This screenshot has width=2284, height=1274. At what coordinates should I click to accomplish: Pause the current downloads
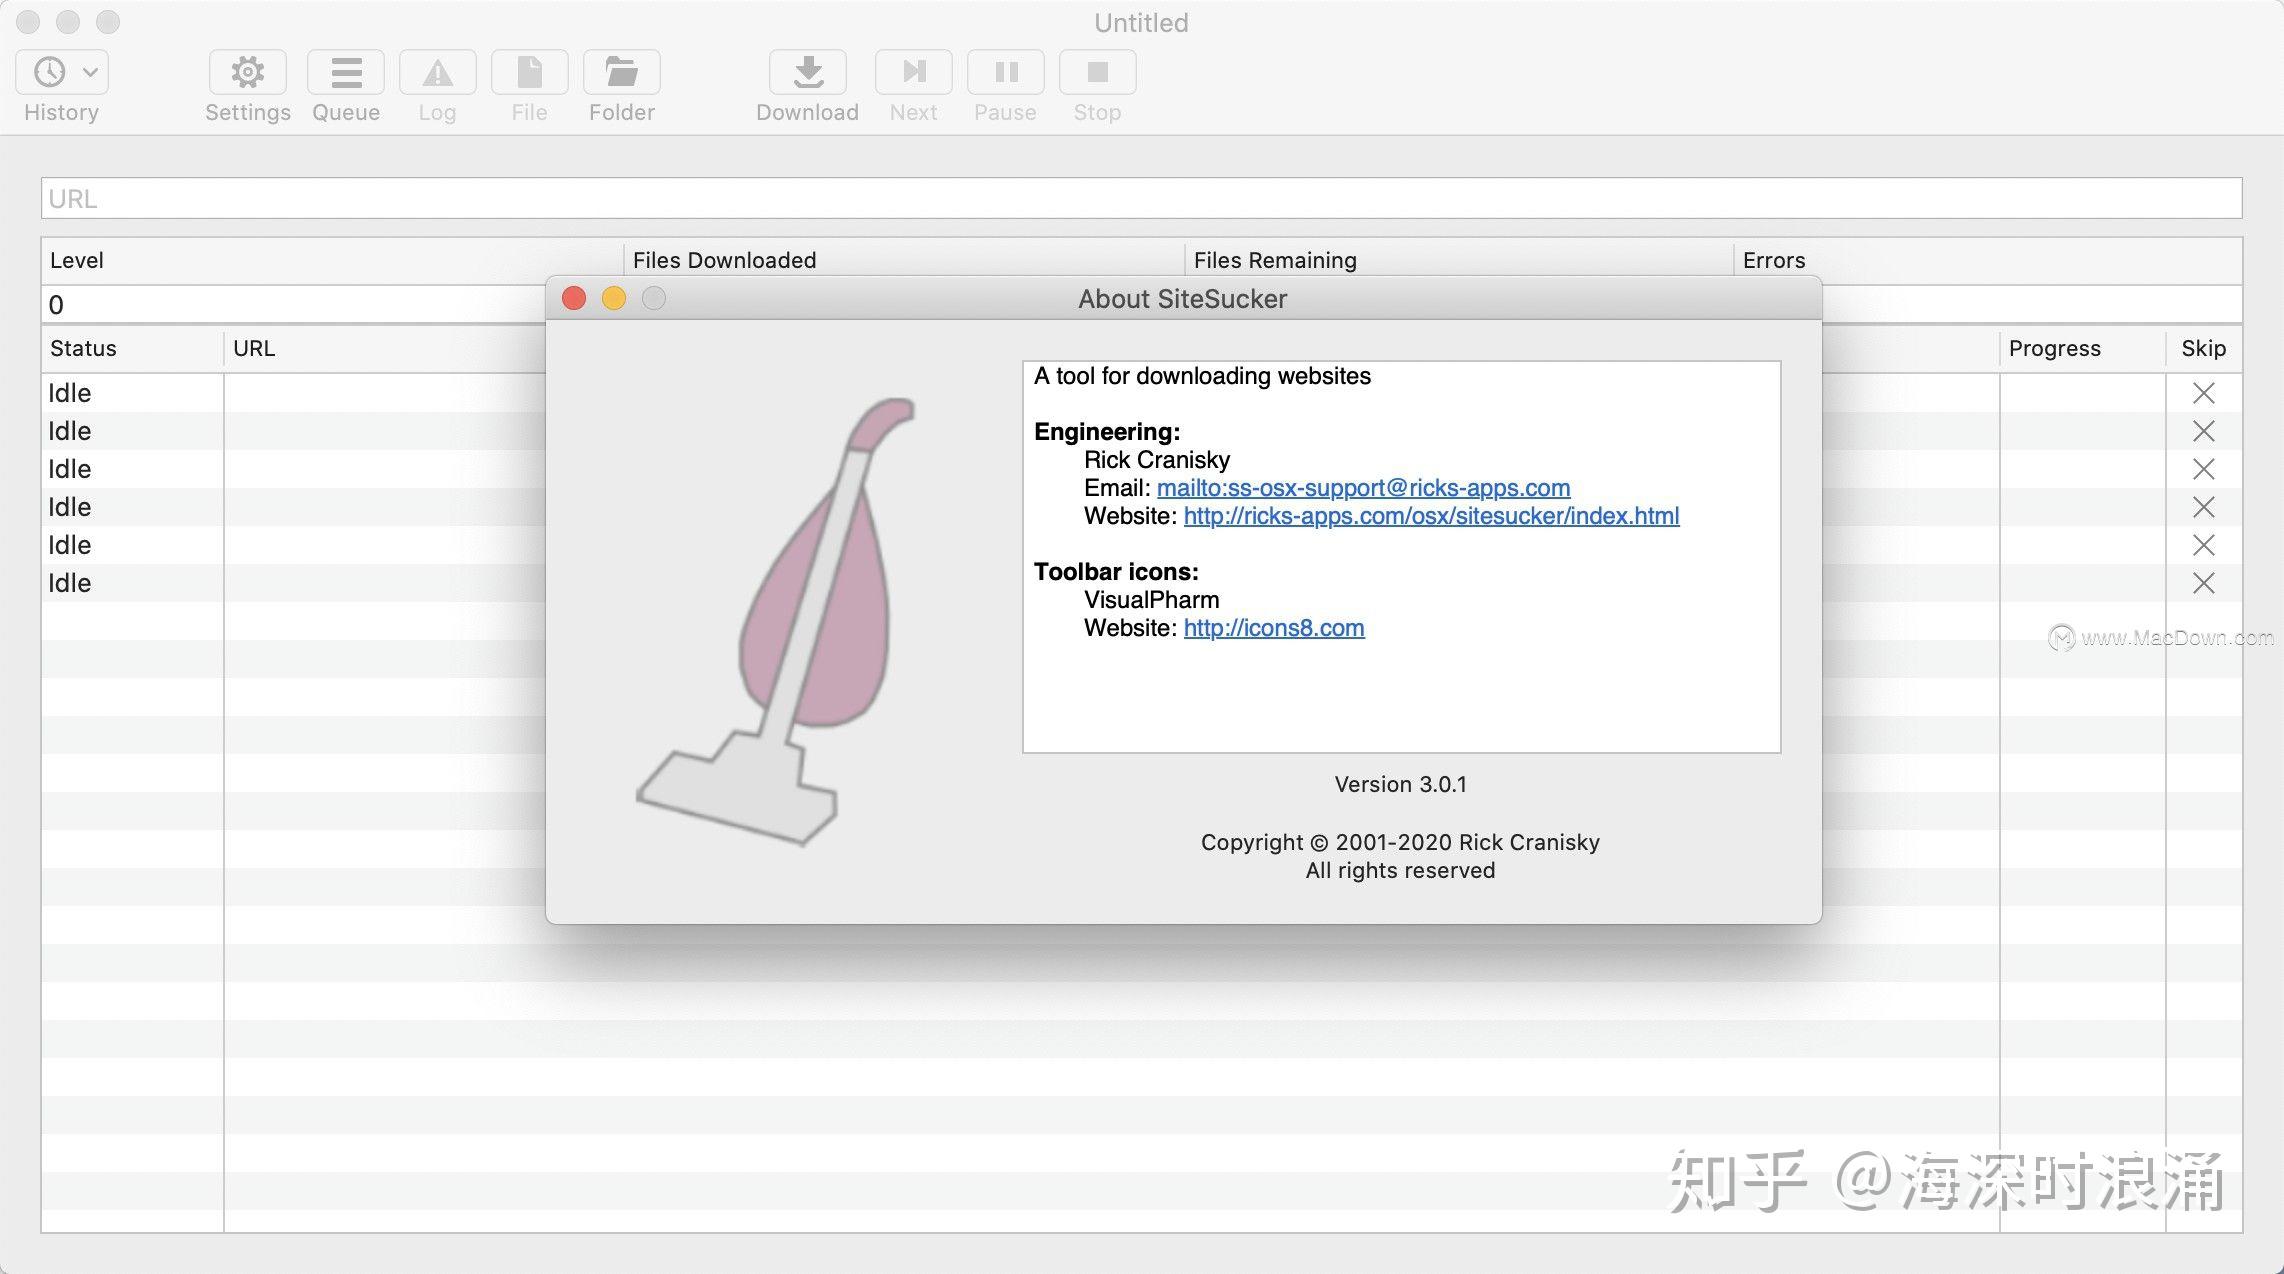point(1005,72)
